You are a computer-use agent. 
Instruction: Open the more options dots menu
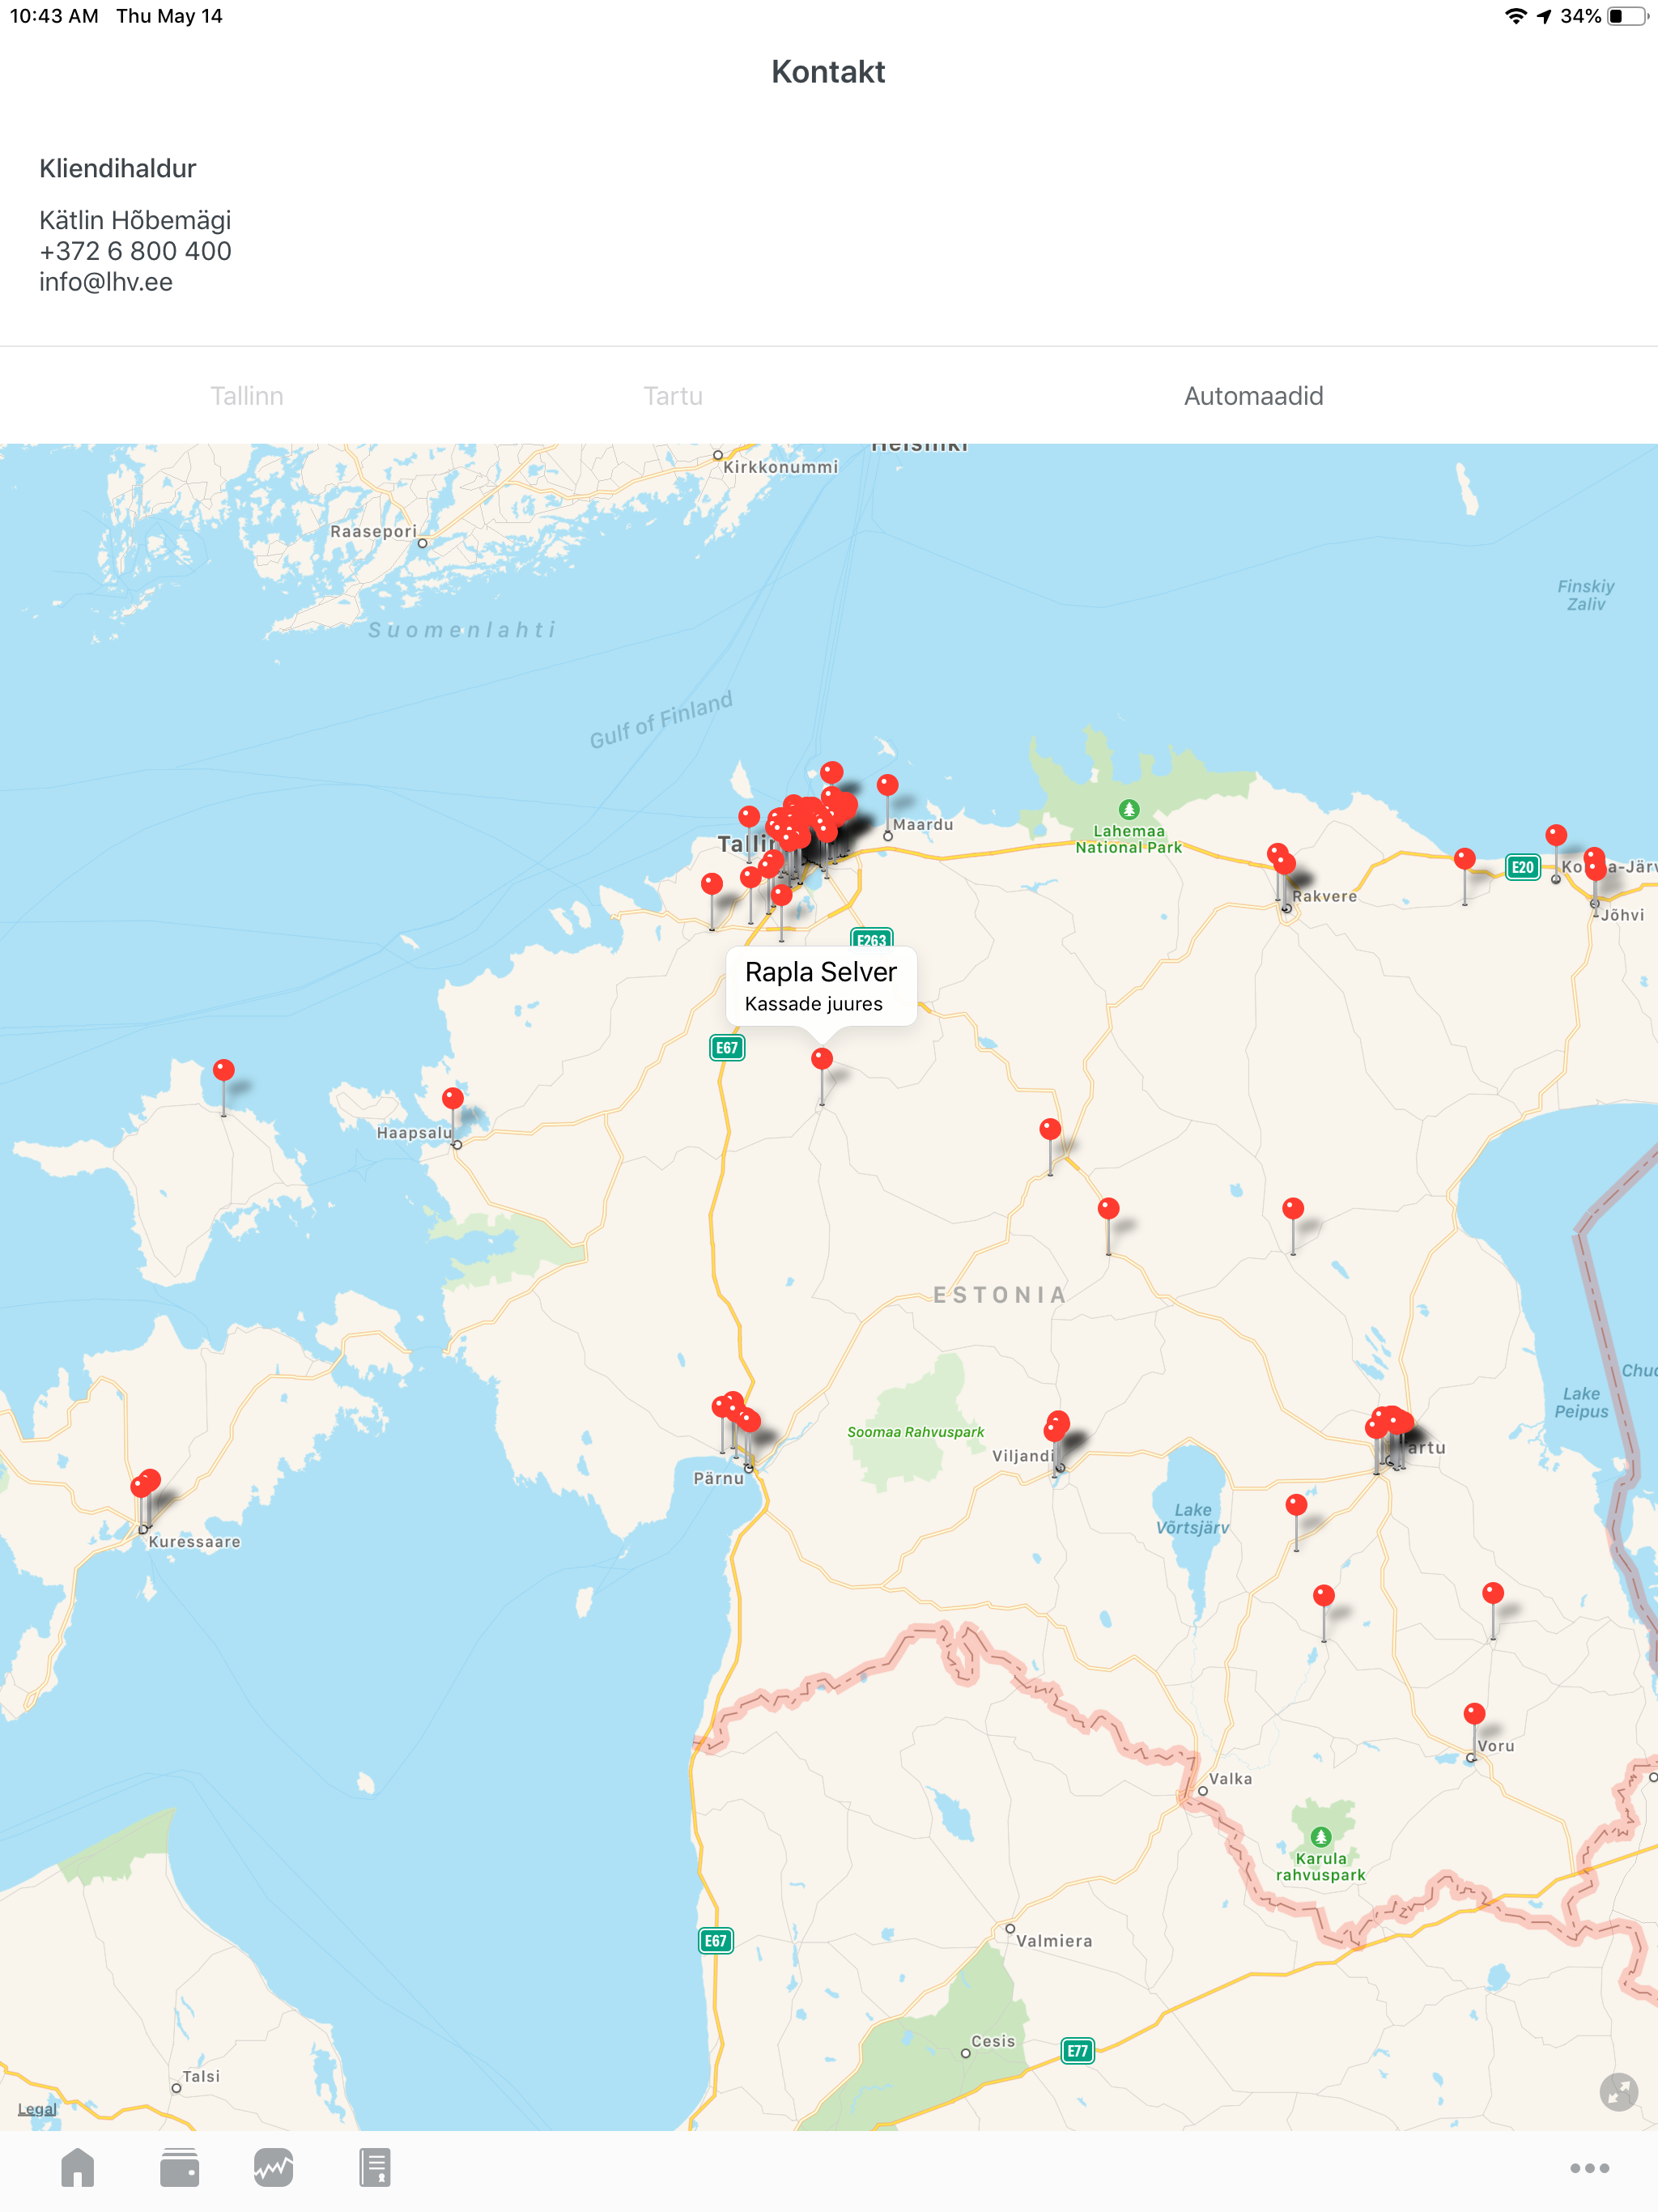pyautogui.click(x=1588, y=2168)
